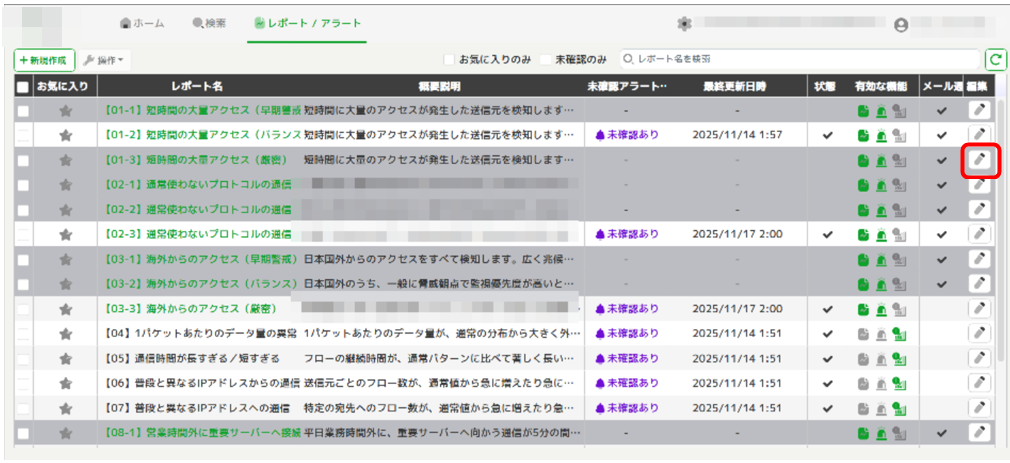Click the 有効な機能 column header
1010x463 pixels.
tap(881, 87)
